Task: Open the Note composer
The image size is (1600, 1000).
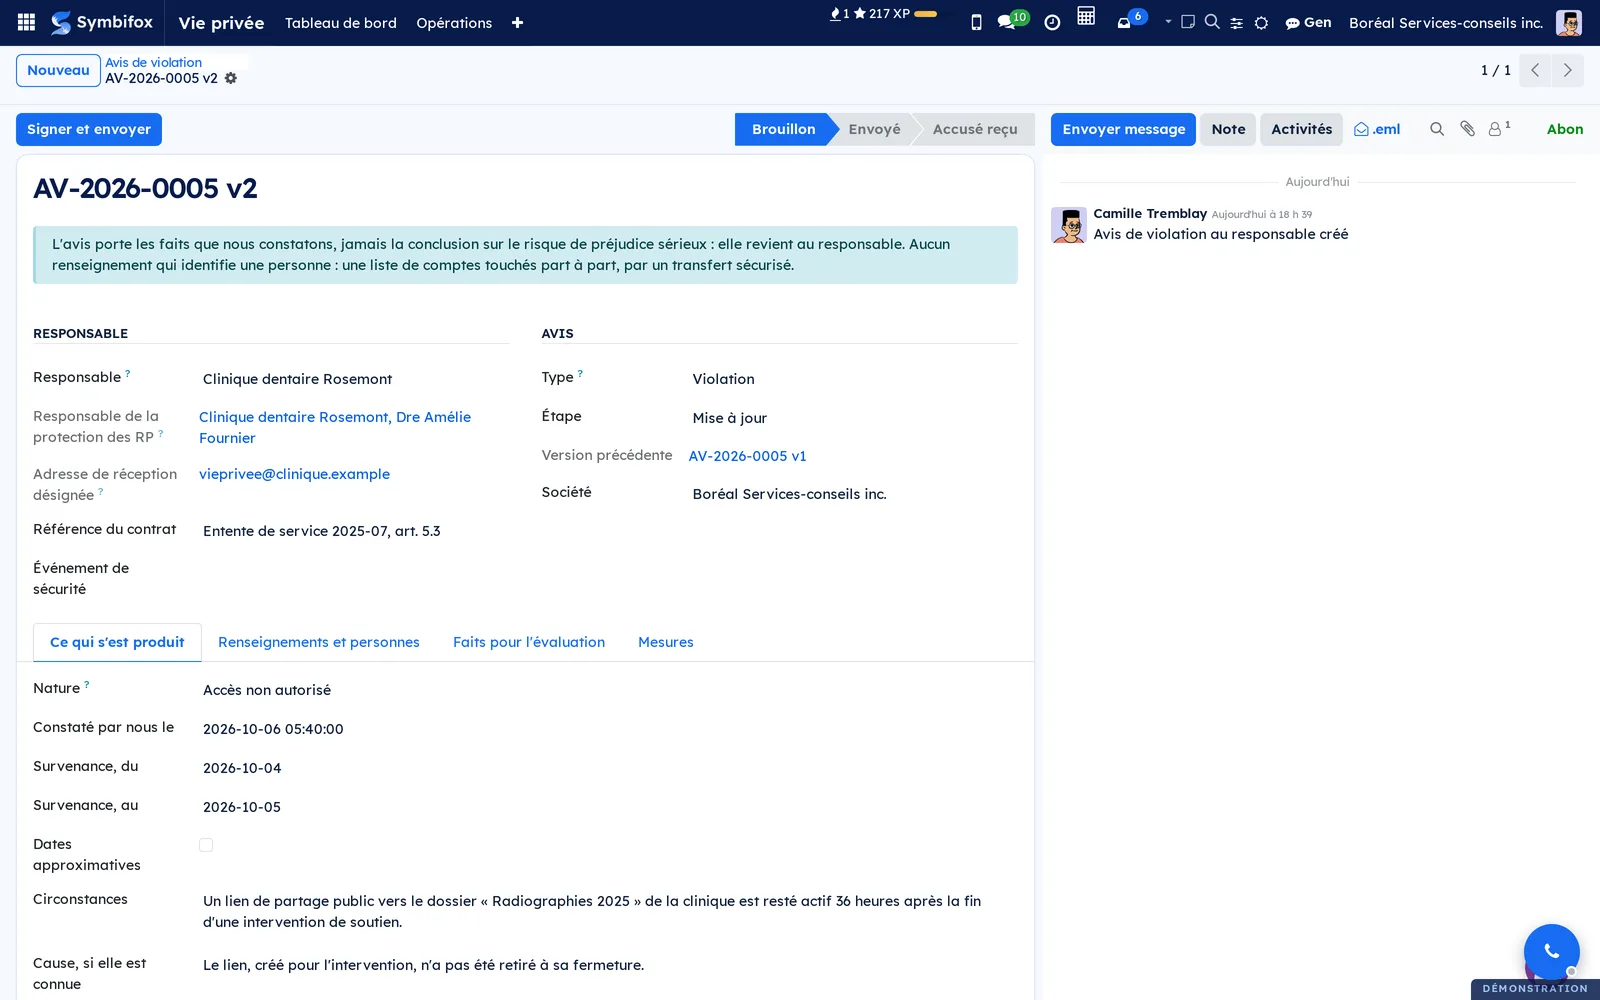Action: coord(1228,129)
